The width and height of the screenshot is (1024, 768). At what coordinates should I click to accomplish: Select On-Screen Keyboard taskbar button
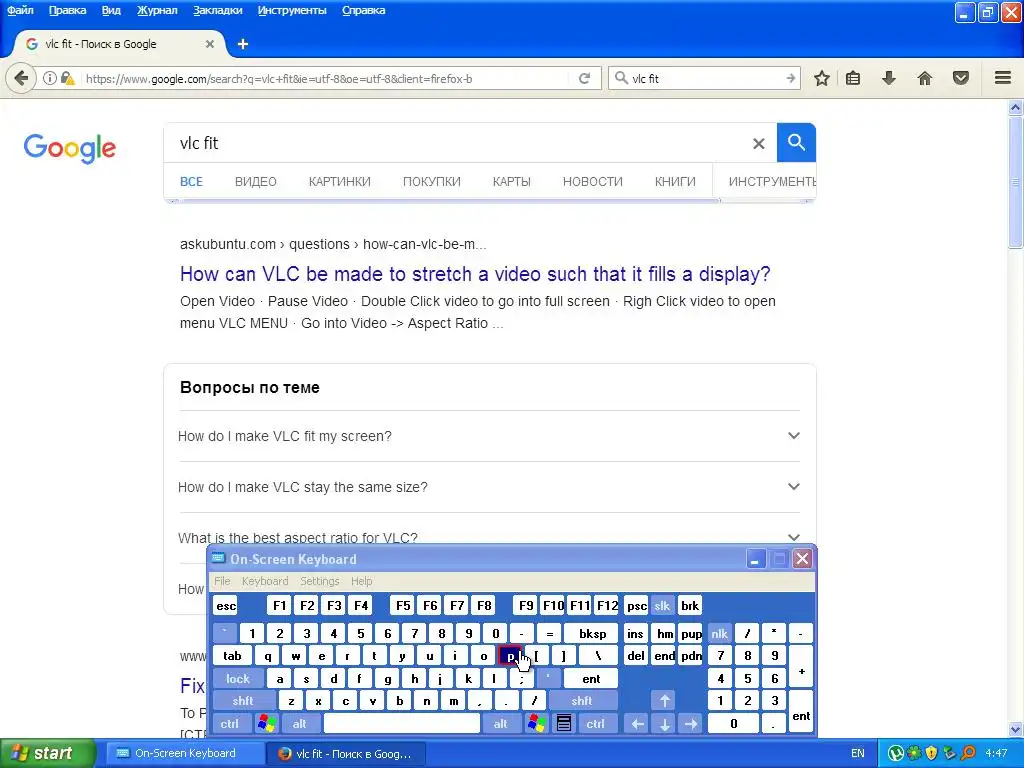pyautogui.click(x=185, y=753)
